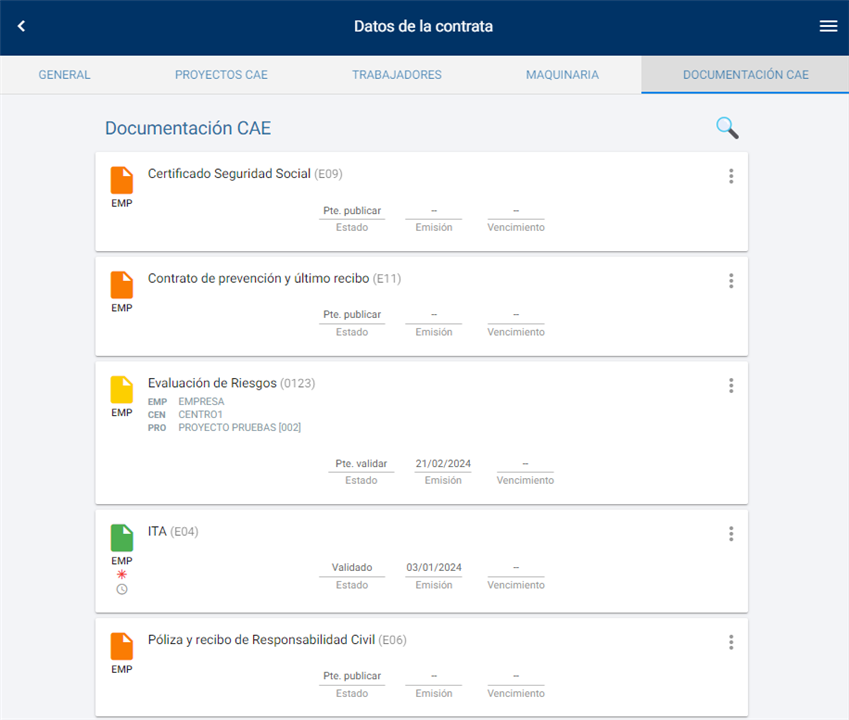The image size is (849, 720).
Task: Go to the Trabajadores tab
Action: 396,75
